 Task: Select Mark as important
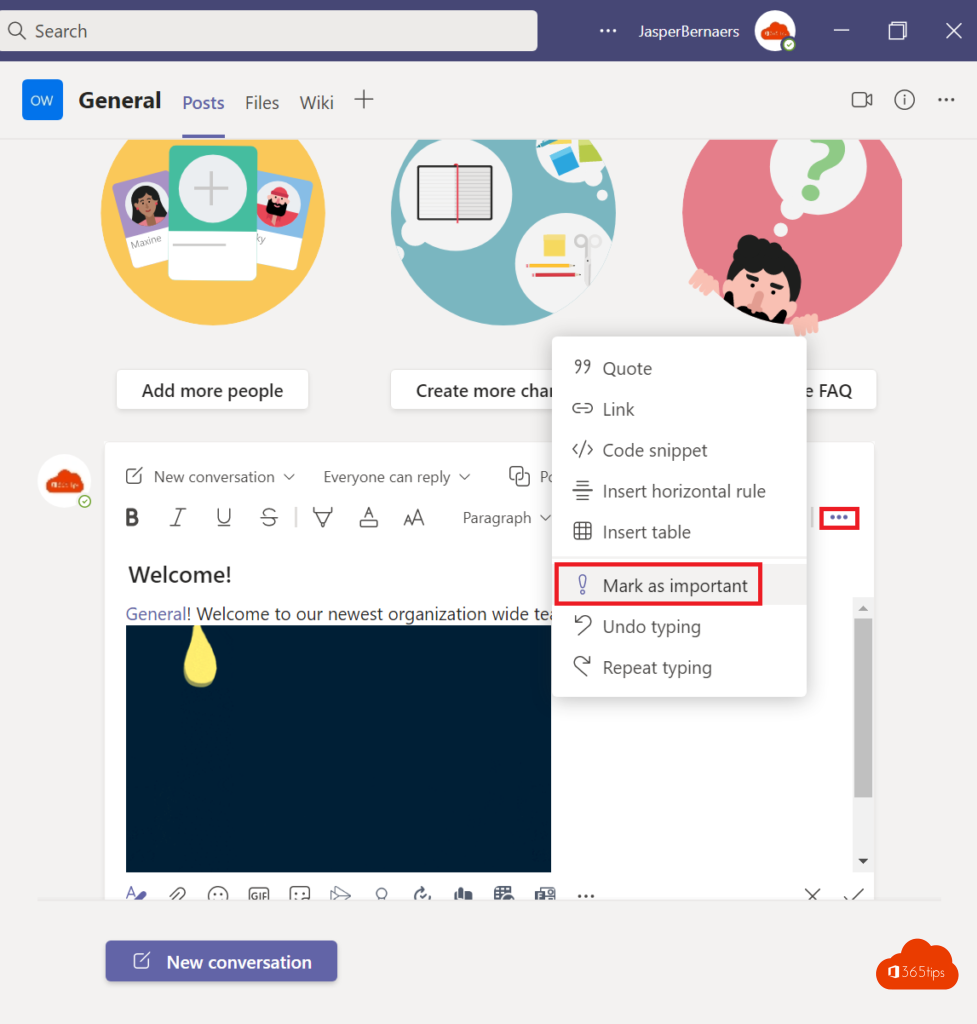click(679, 585)
